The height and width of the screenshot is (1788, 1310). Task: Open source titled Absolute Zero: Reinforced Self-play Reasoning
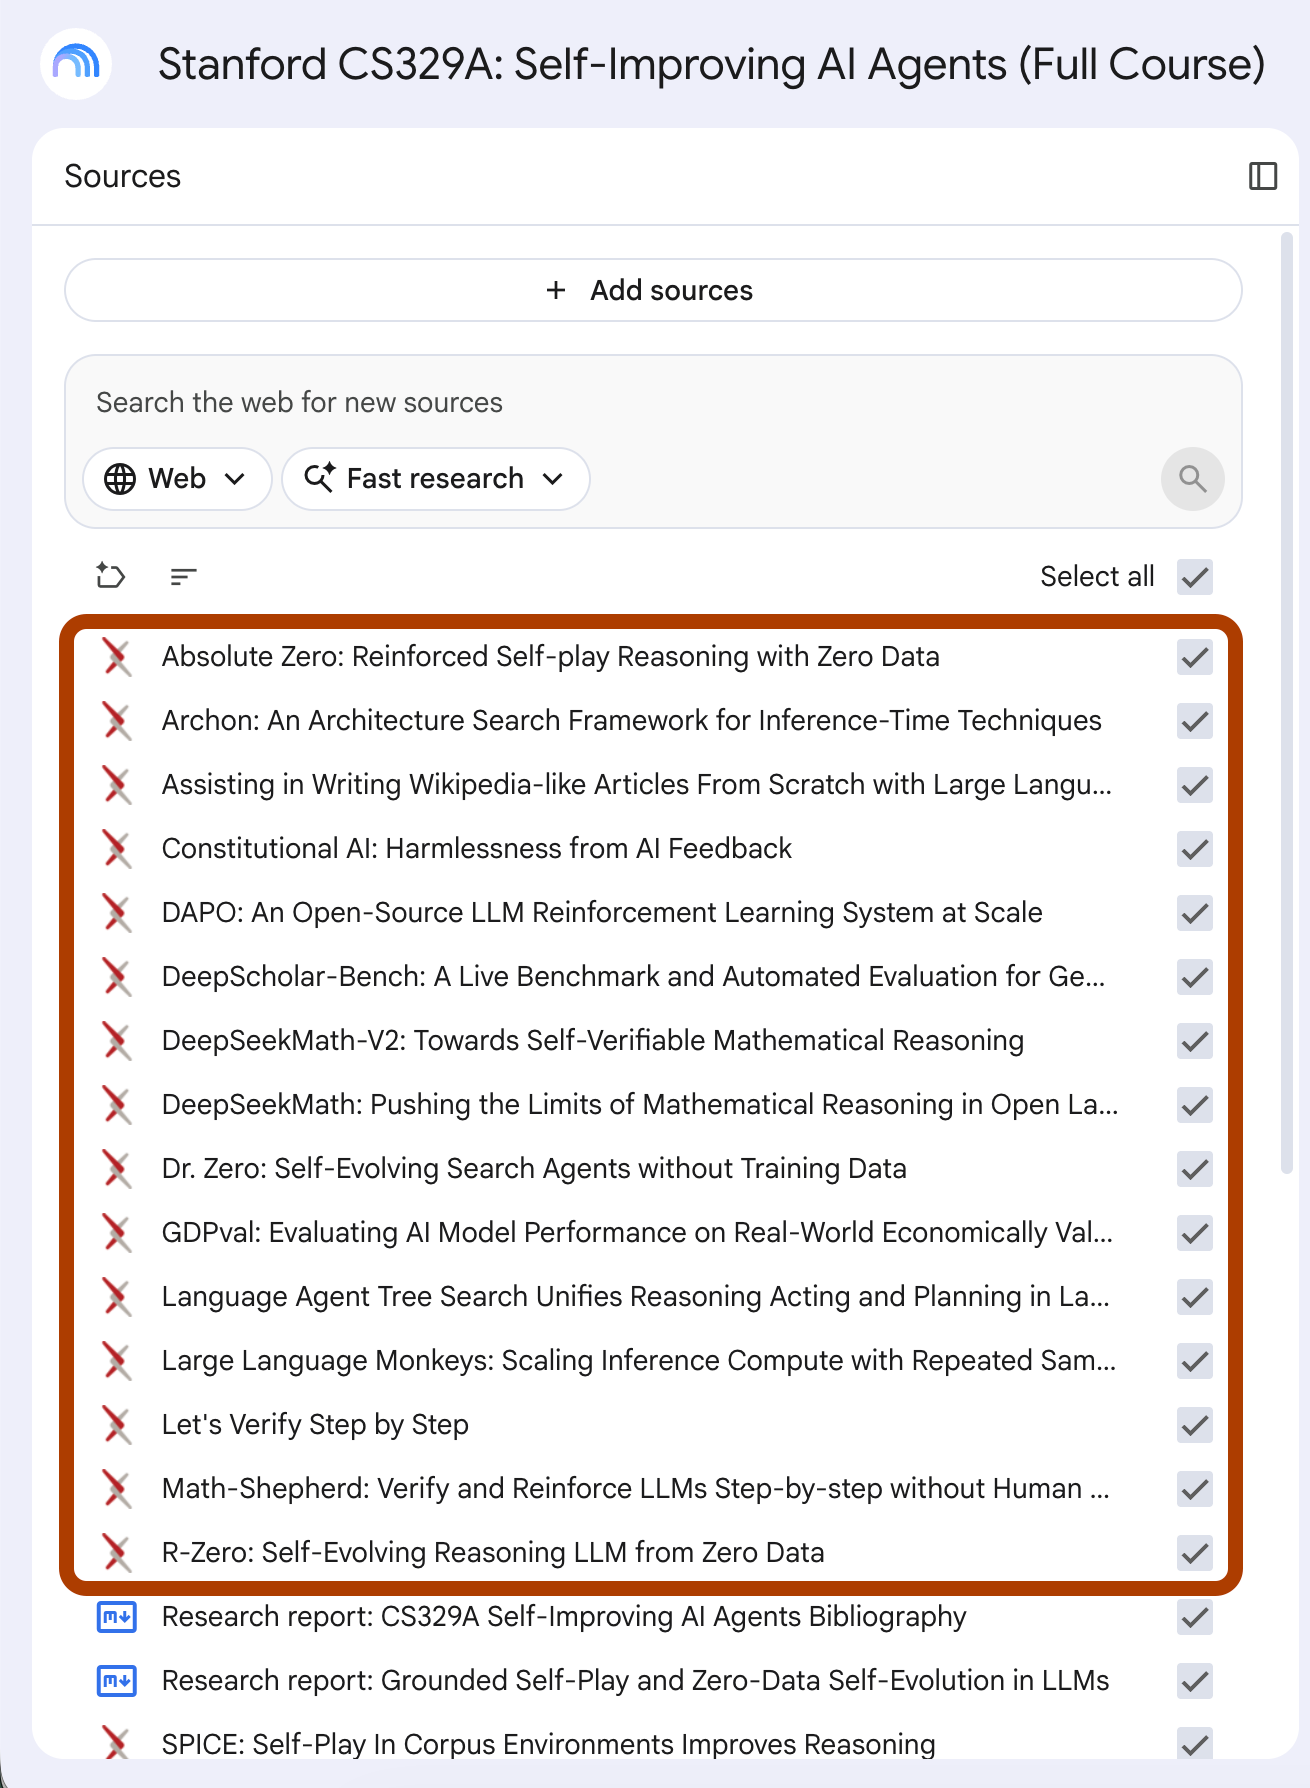(551, 657)
